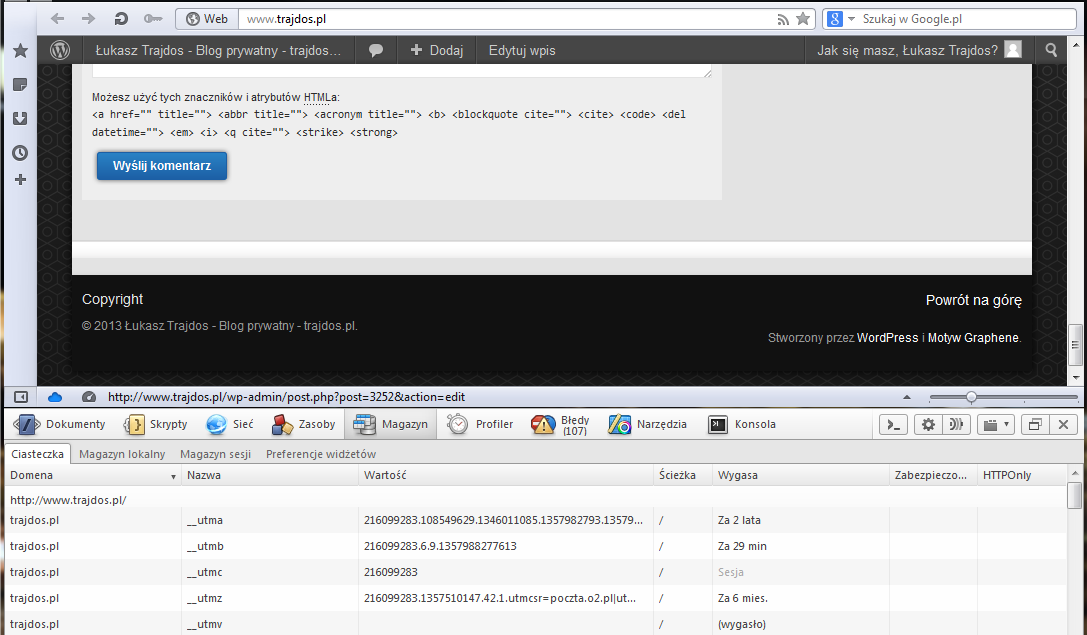This screenshot has width=1087, height=635.
Task: Toggle the command line in Dragonfly
Action: click(894, 424)
